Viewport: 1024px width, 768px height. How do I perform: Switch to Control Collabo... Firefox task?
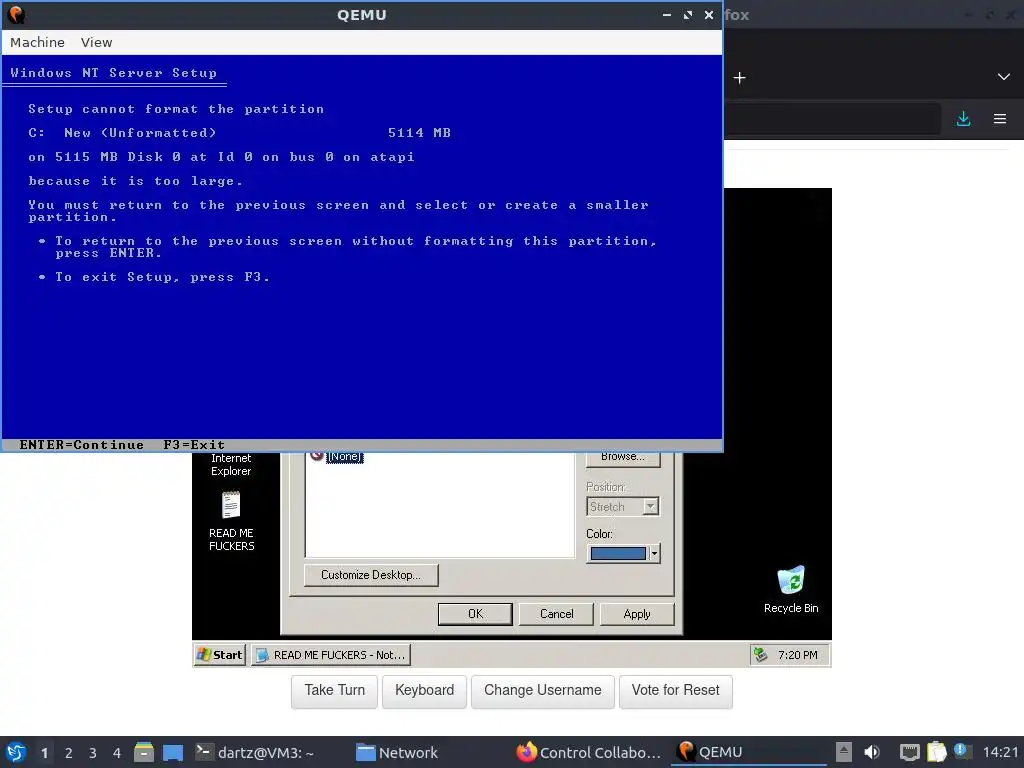[x=590, y=752]
